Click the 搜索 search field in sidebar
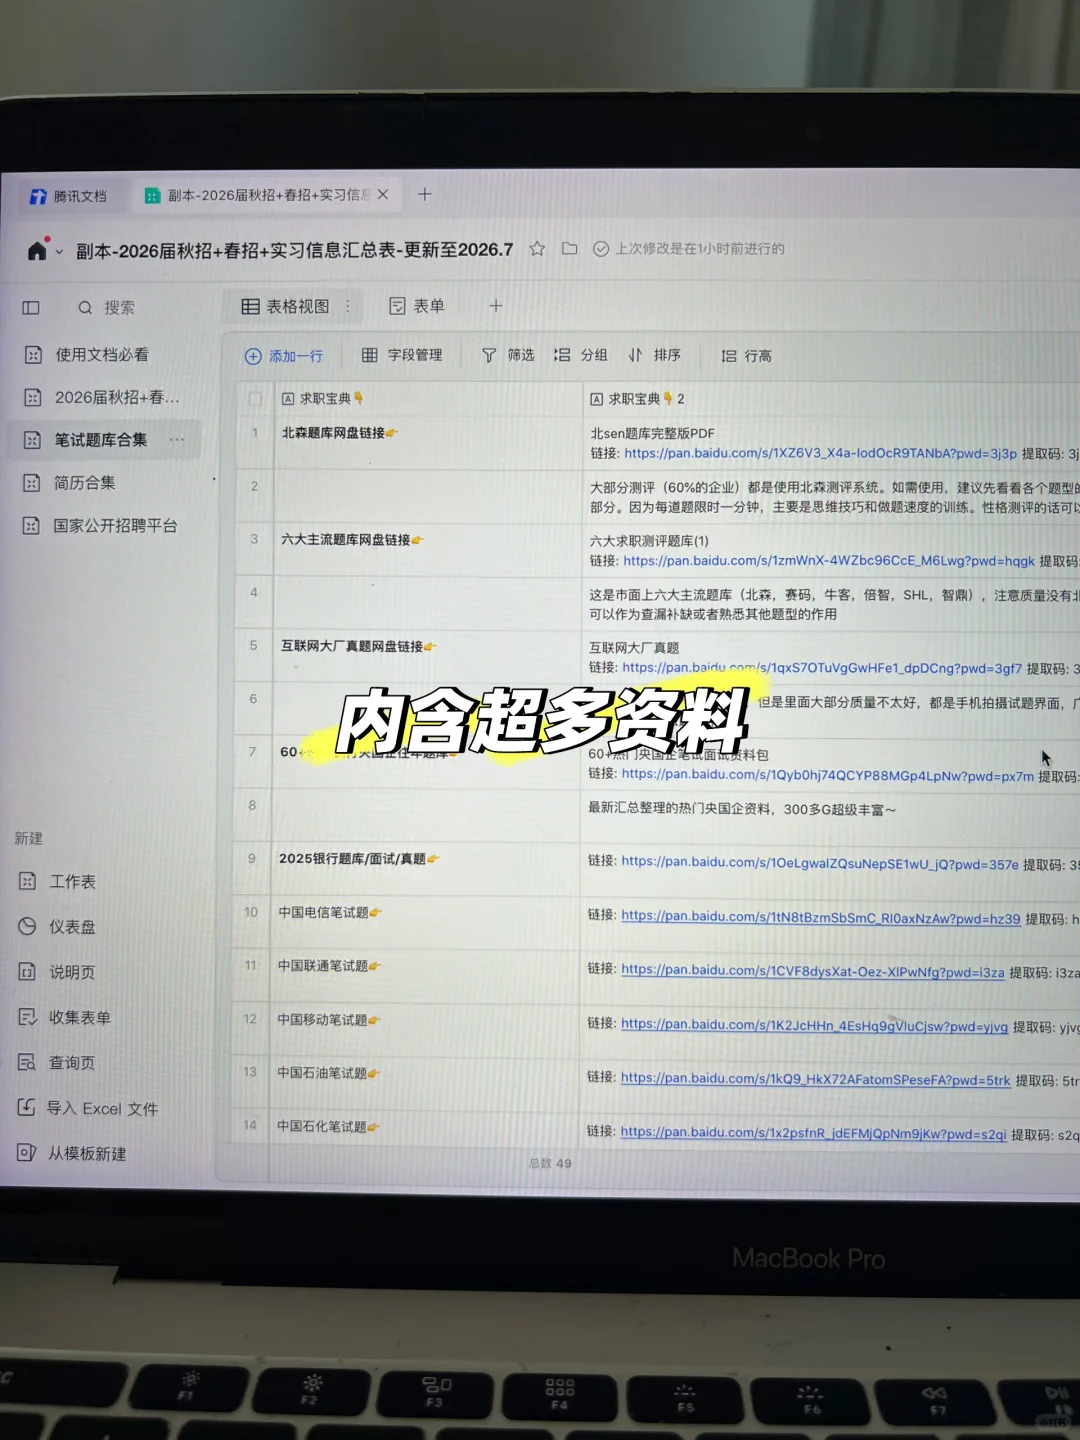 (118, 307)
